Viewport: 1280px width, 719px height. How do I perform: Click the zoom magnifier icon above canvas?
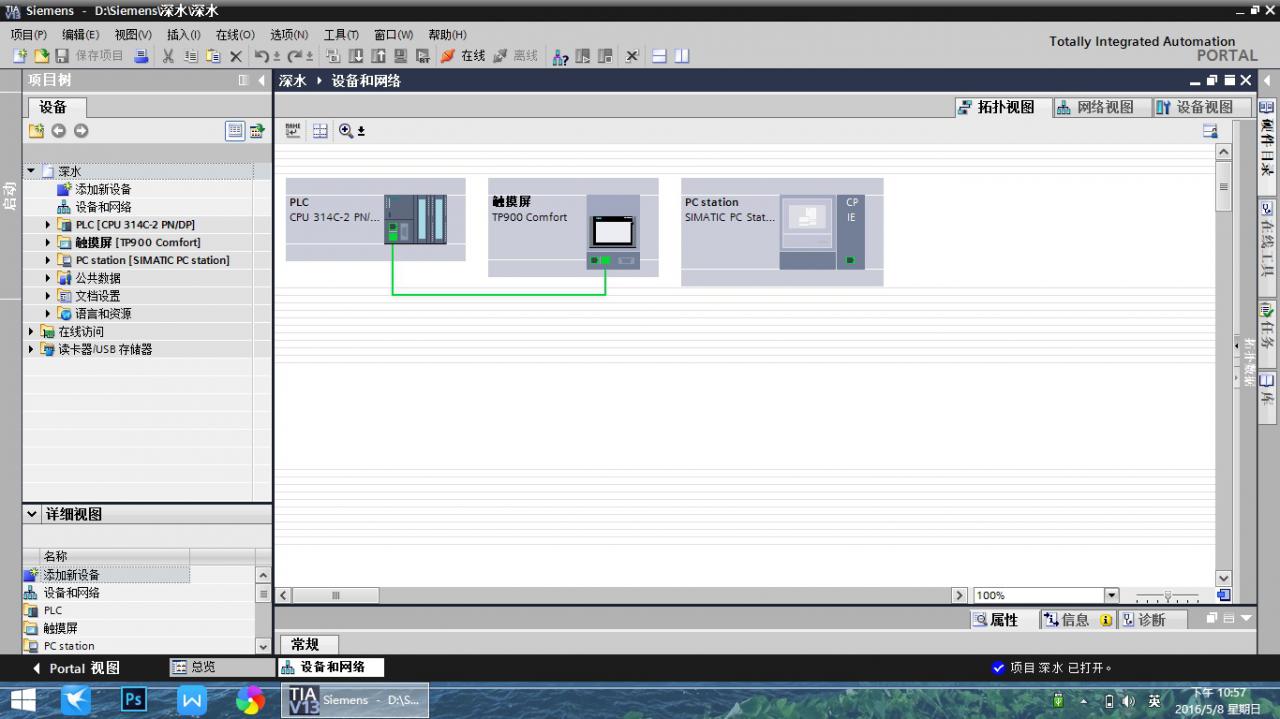point(346,131)
